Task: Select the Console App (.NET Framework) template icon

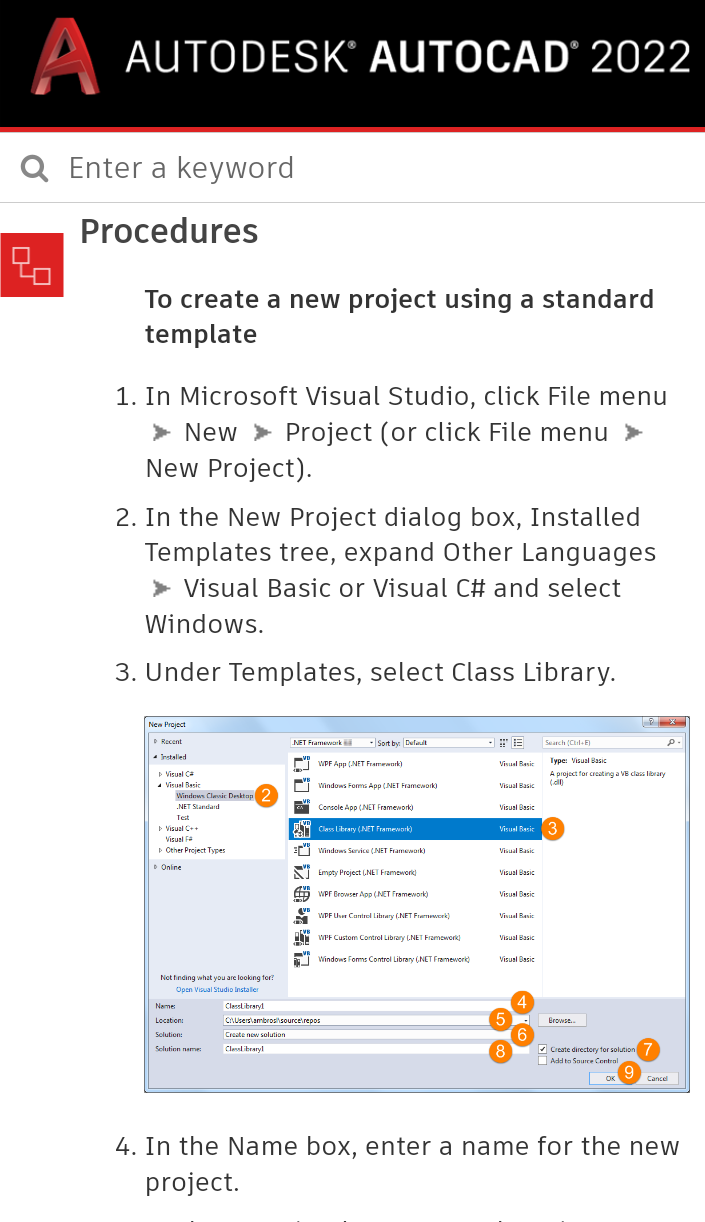Action: [300, 808]
